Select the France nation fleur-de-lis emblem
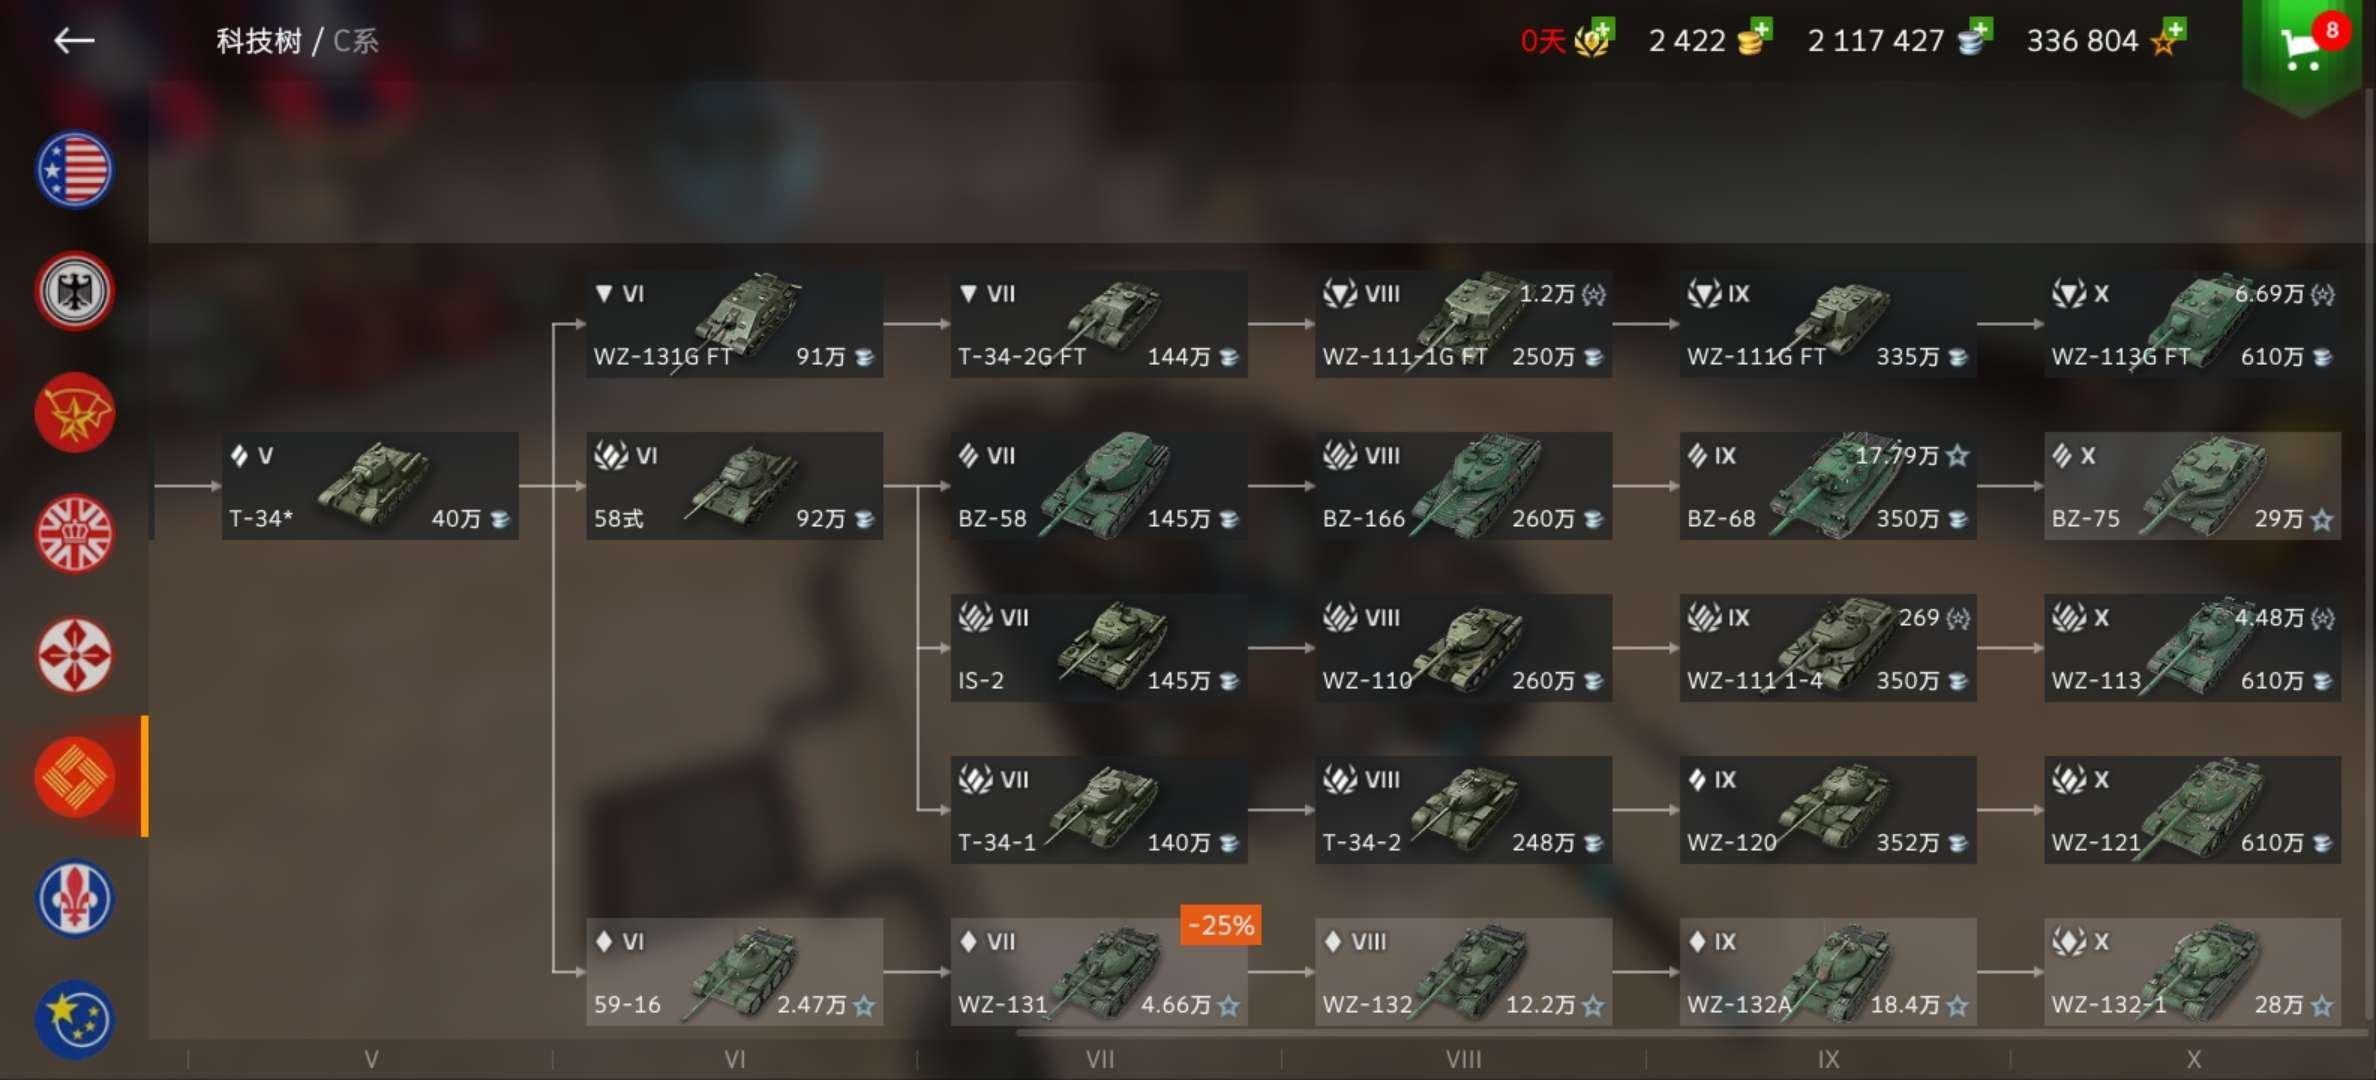2376x1080 pixels. pos(75,898)
